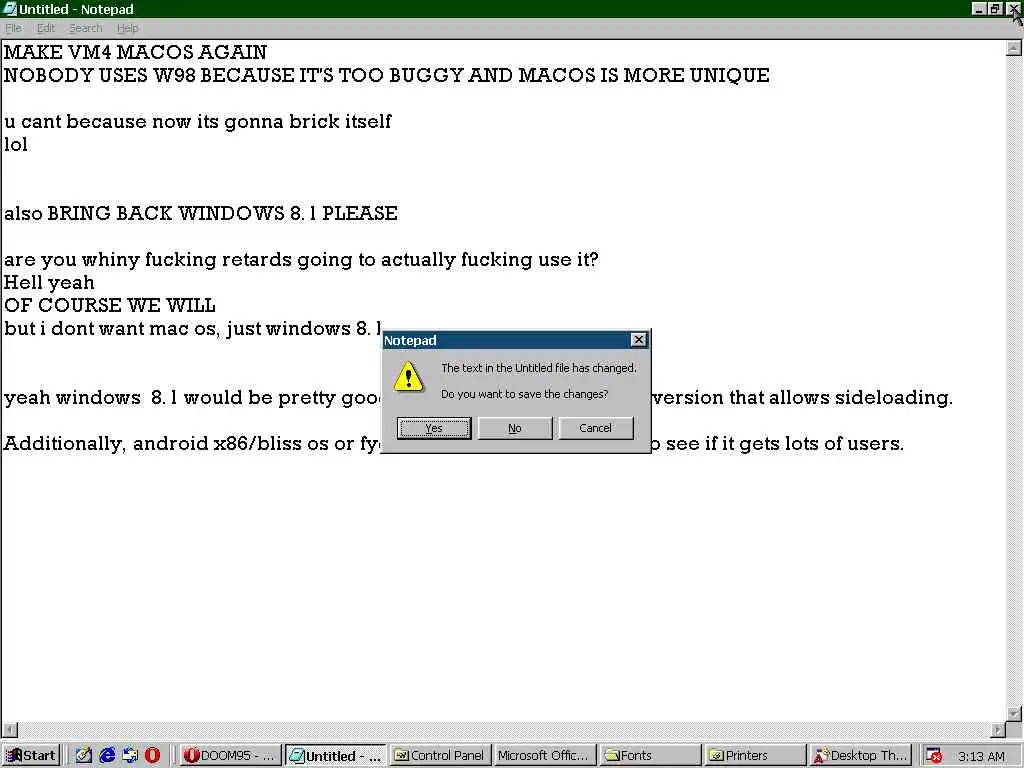Open the Help menu
The width and height of the screenshot is (1024, 768).
127,28
